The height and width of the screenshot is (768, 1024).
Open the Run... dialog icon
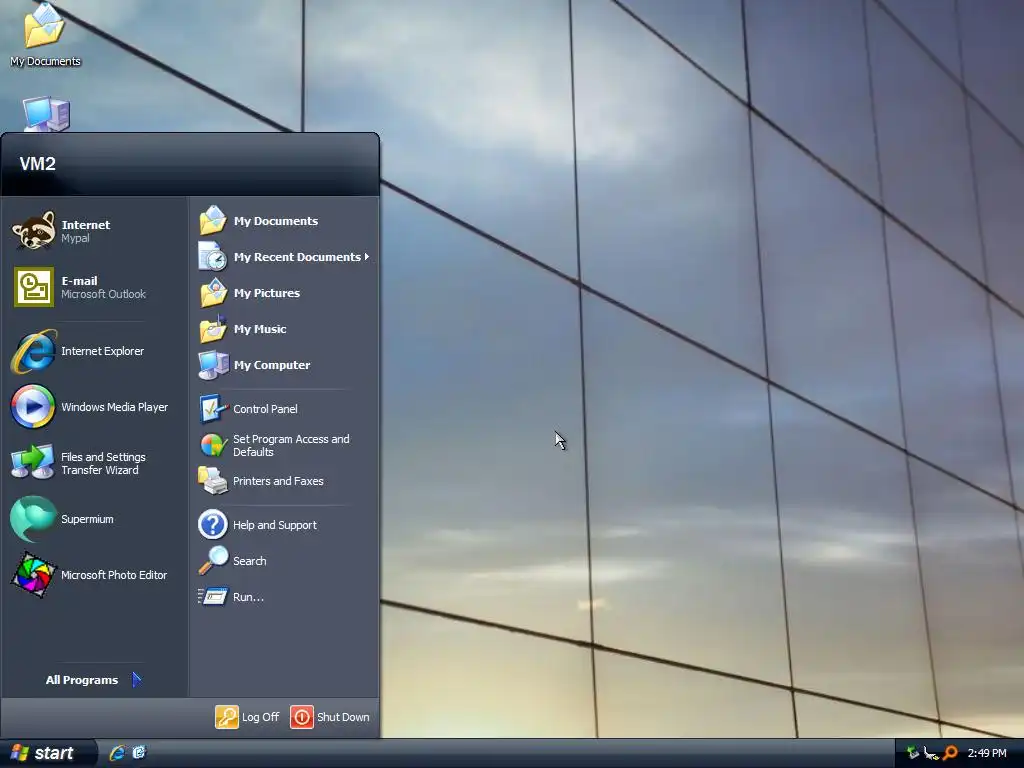pos(213,596)
